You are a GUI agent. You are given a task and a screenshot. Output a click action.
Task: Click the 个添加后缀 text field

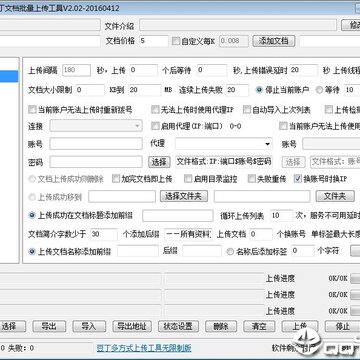tap(189, 234)
